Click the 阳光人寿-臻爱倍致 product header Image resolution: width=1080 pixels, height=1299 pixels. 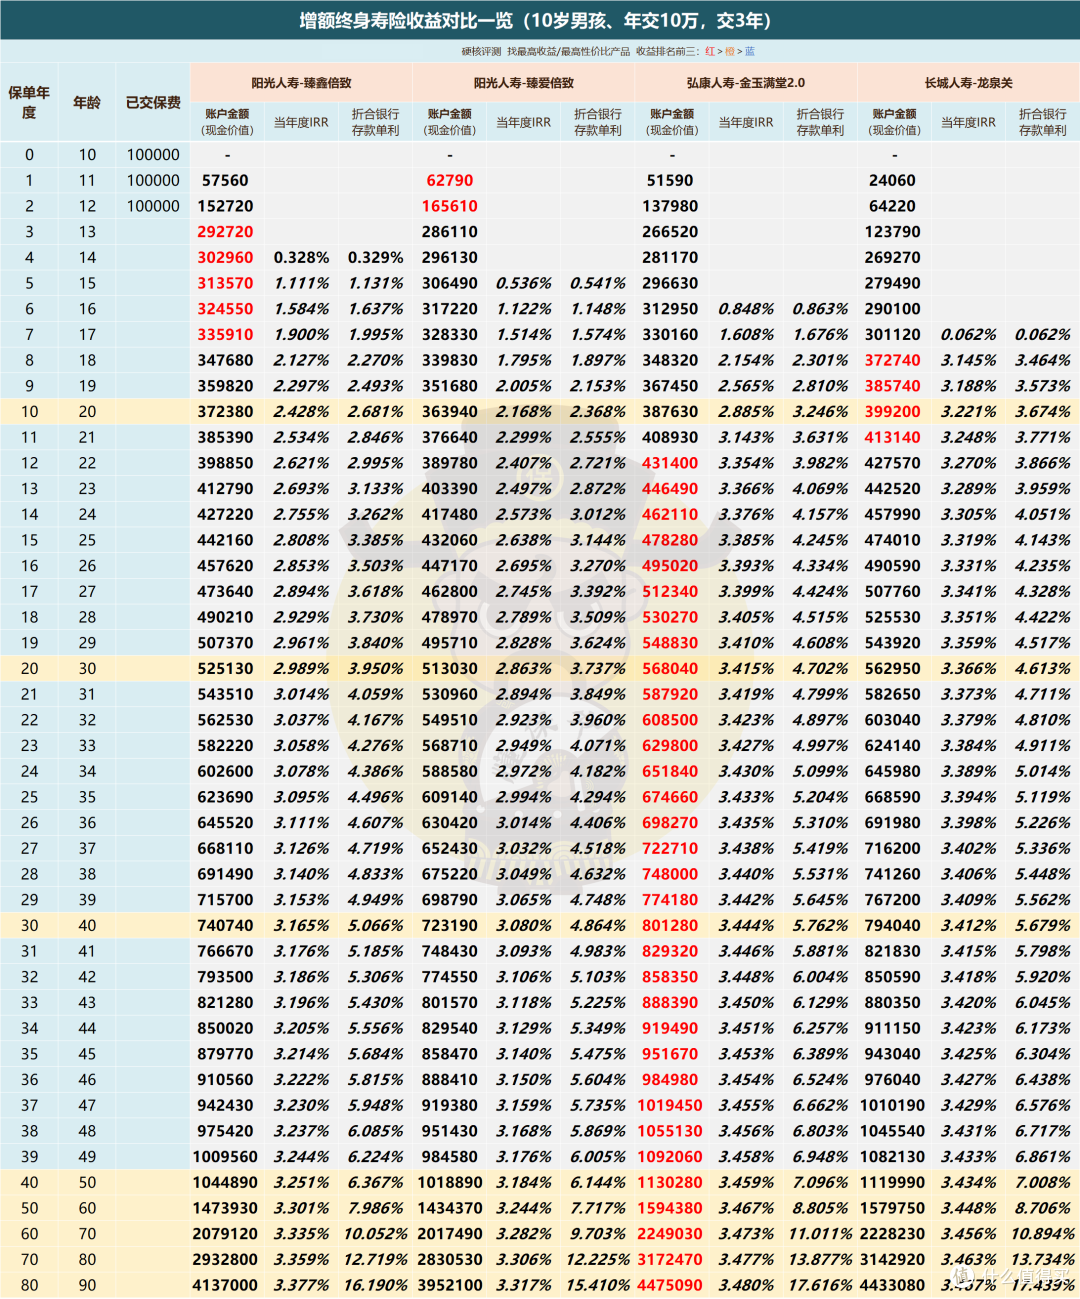pyautogui.click(x=523, y=83)
